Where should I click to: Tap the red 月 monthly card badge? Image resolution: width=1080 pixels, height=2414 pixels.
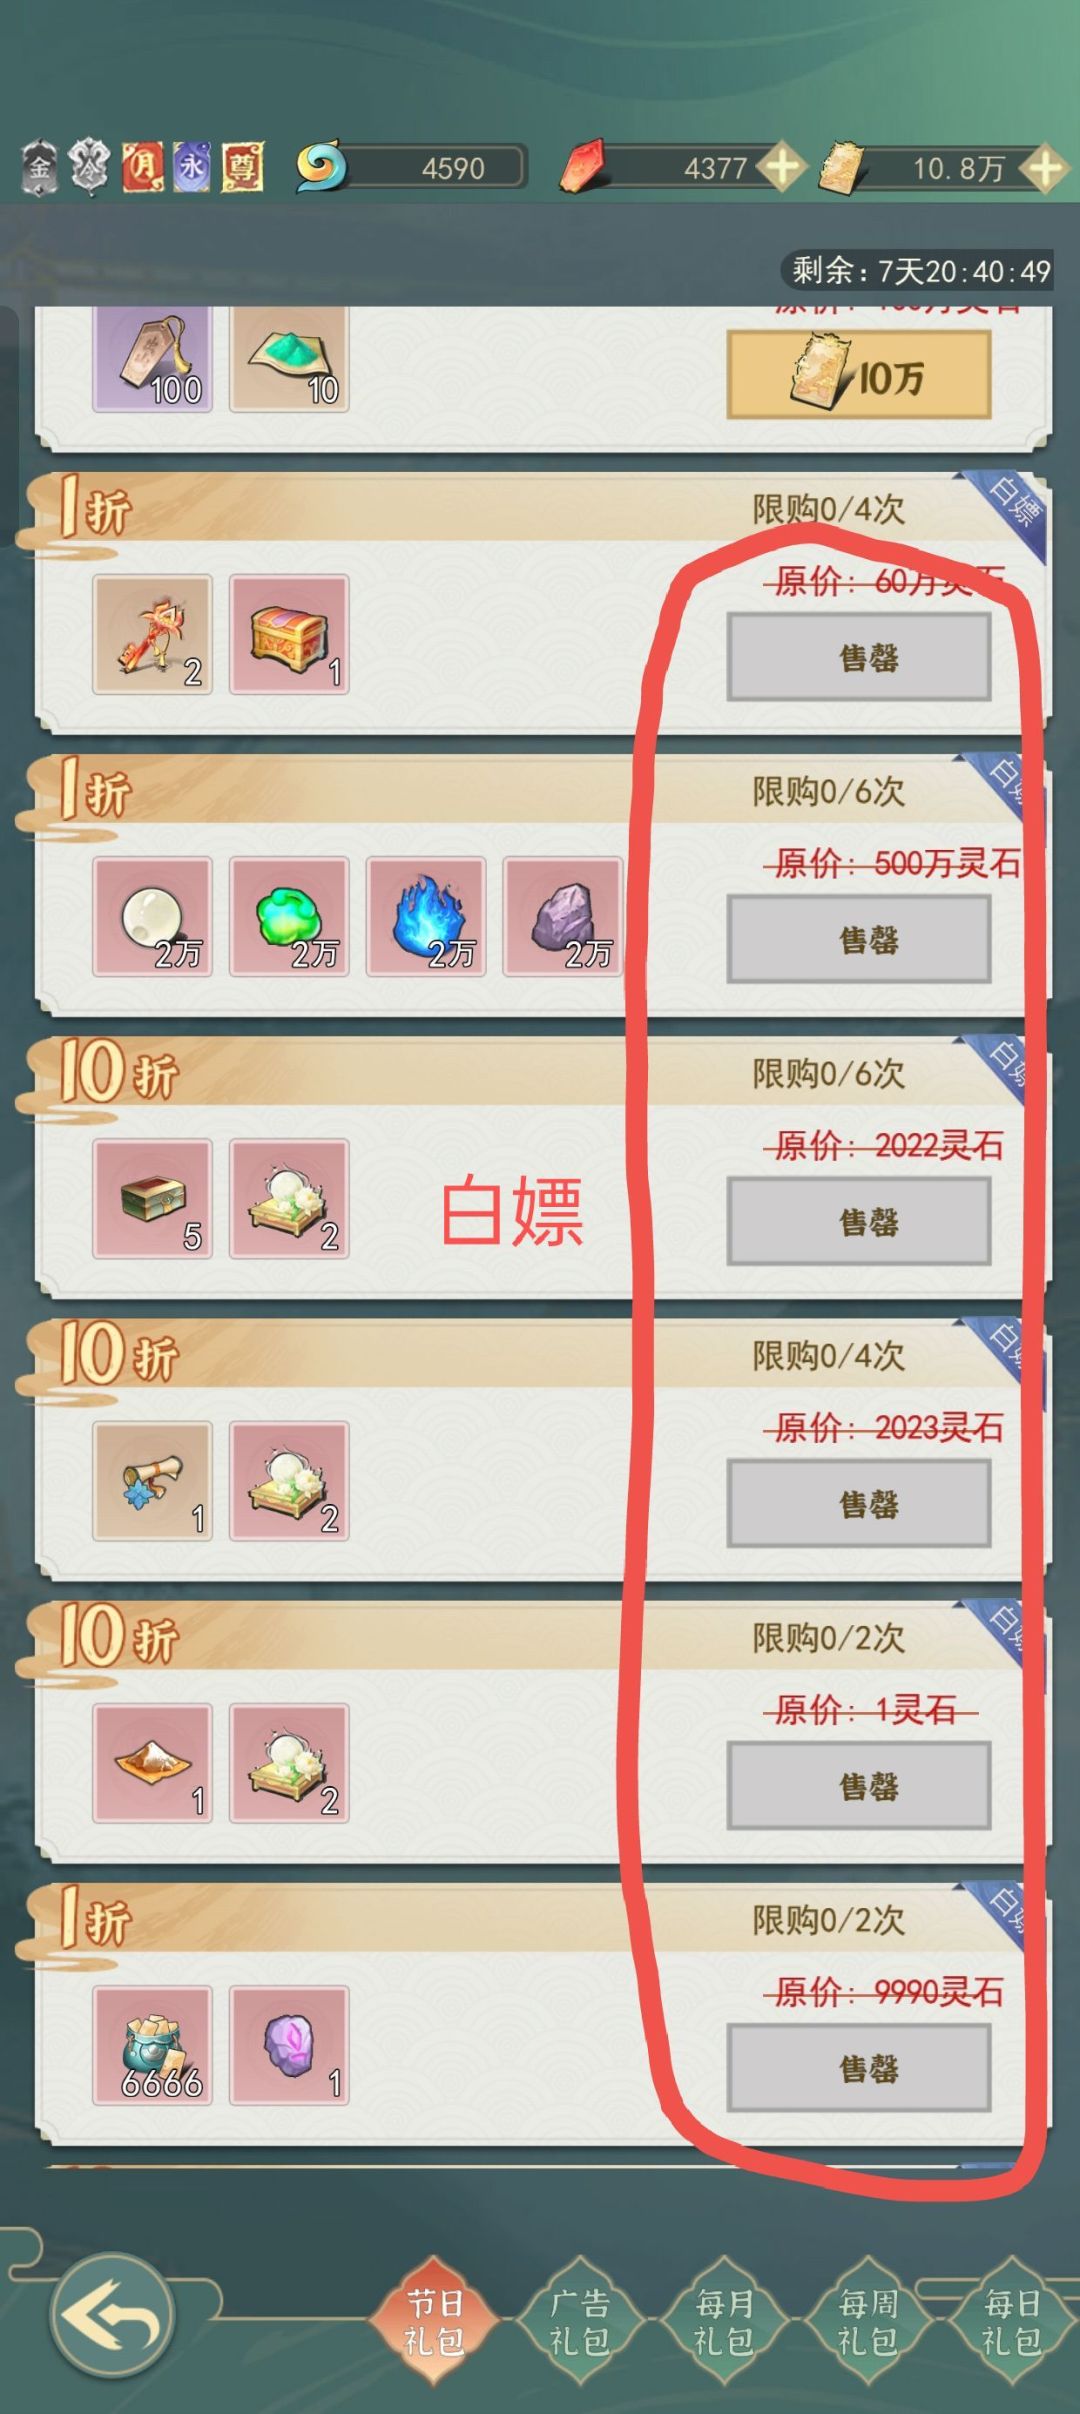(141, 166)
